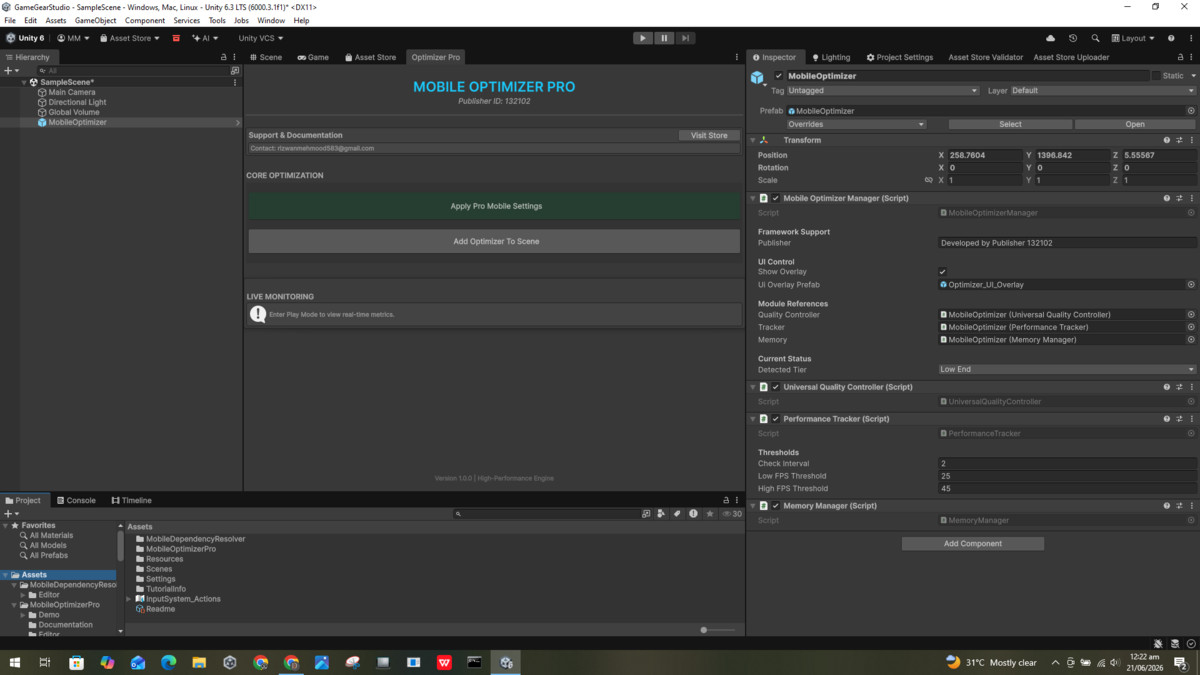This screenshot has height=675, width=1200.
Task: Open Transform component help icon
Action: coord(1166,140)
